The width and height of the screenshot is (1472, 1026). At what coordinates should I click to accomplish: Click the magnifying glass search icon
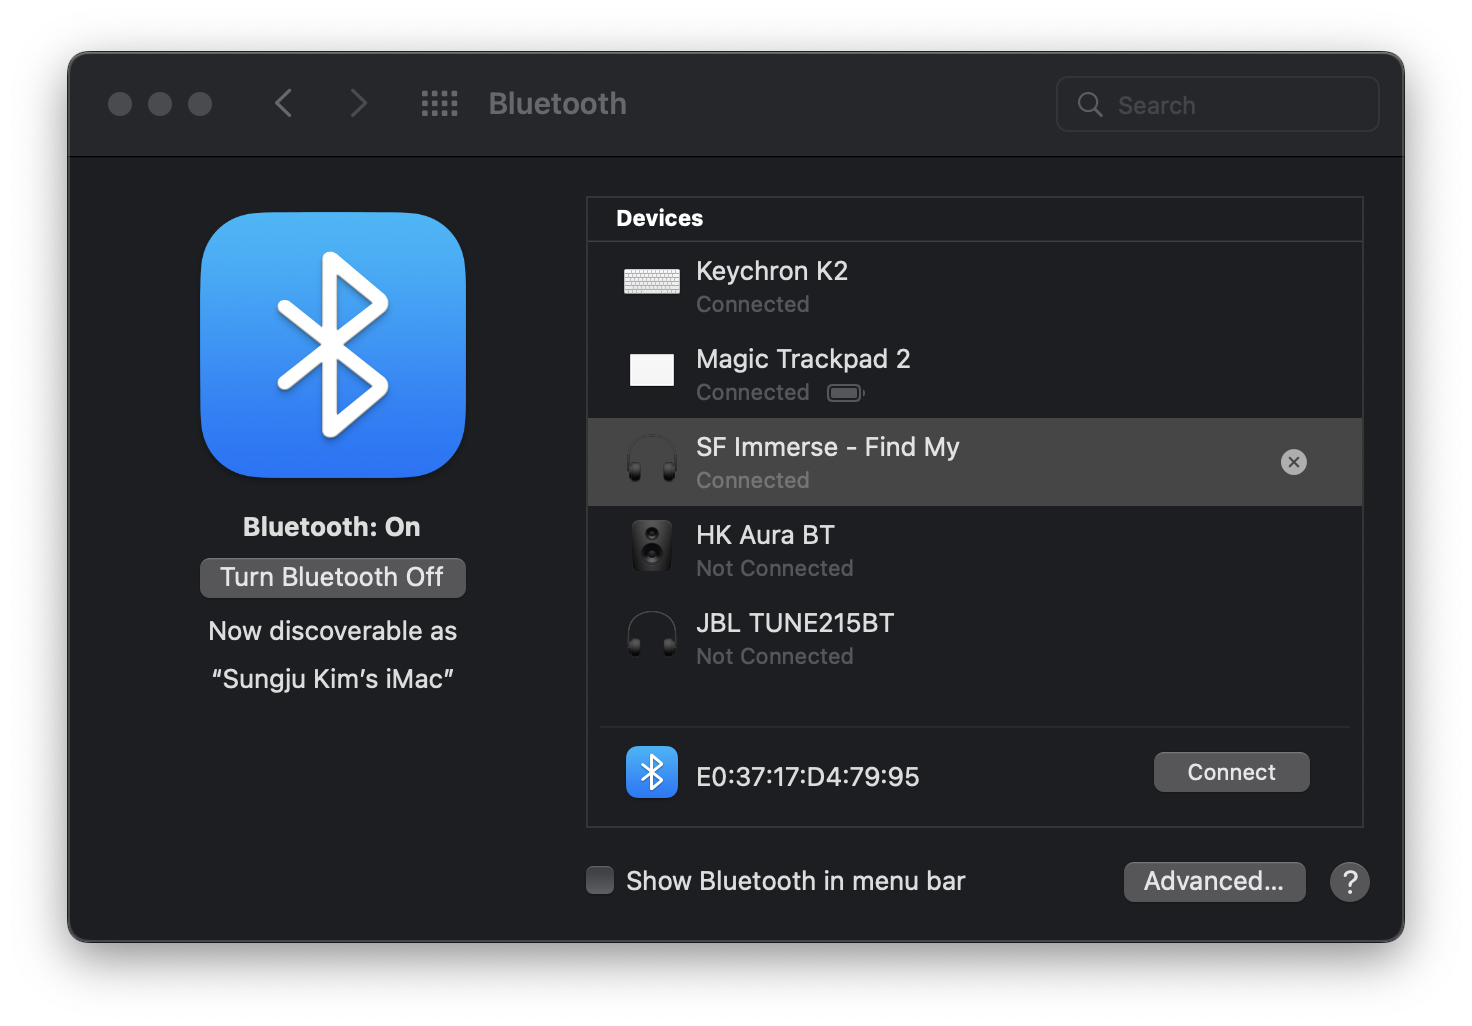click(1090, 105)
